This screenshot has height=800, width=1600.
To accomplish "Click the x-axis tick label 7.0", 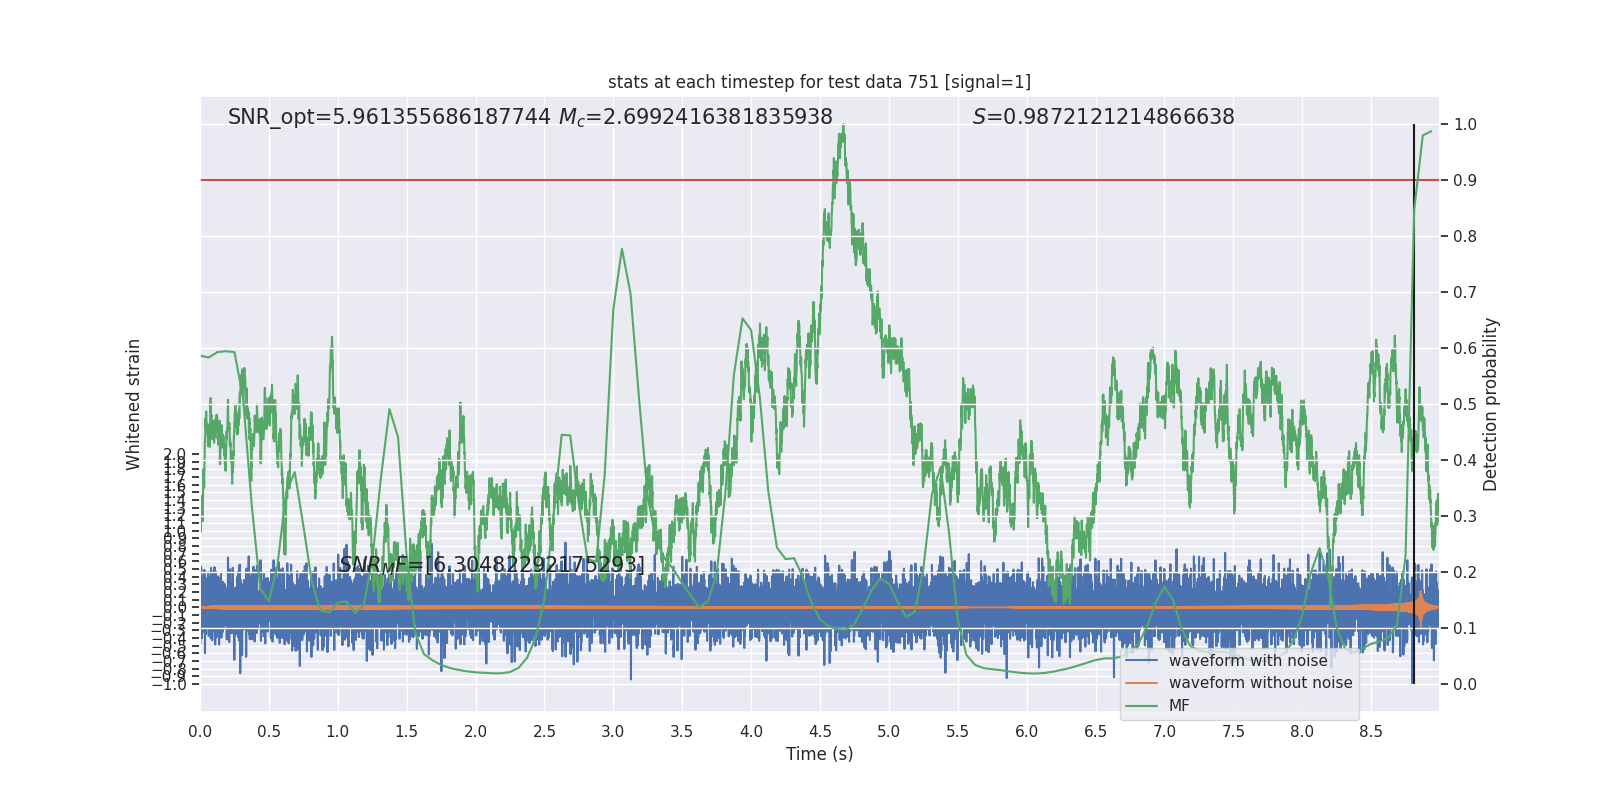I will (1165, 731).
